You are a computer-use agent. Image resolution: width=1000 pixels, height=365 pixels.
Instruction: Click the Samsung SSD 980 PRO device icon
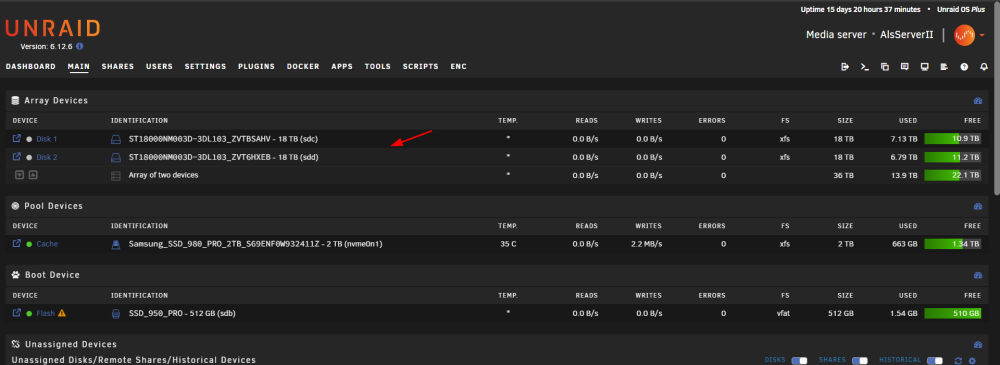[115, 244]
